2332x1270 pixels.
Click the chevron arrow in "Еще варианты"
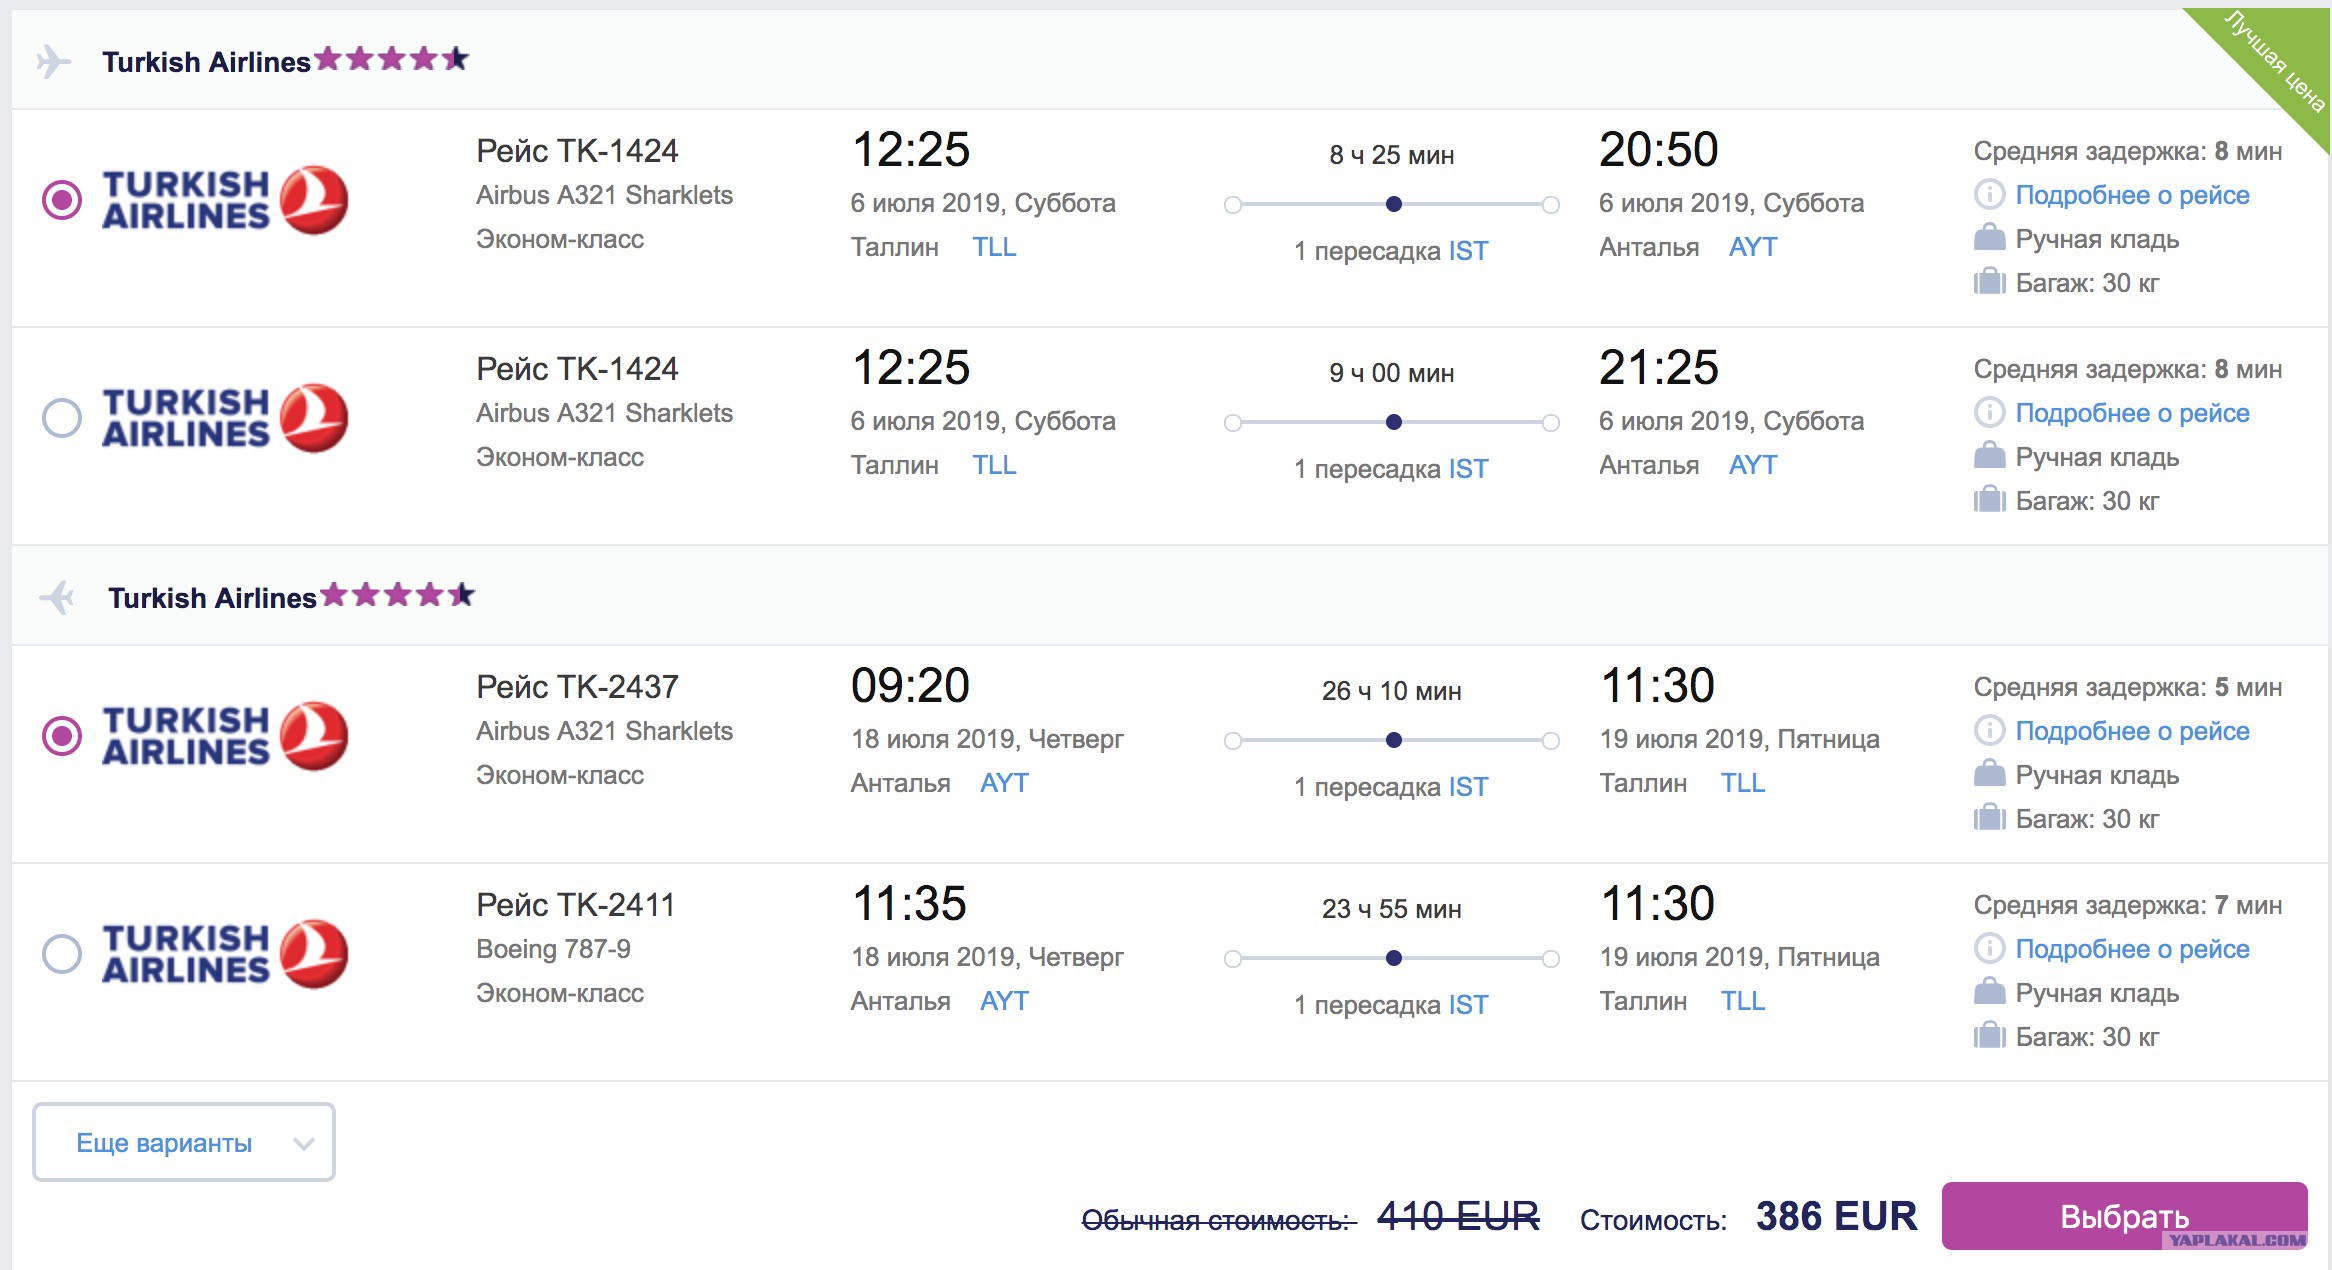tap(303, 1143)
